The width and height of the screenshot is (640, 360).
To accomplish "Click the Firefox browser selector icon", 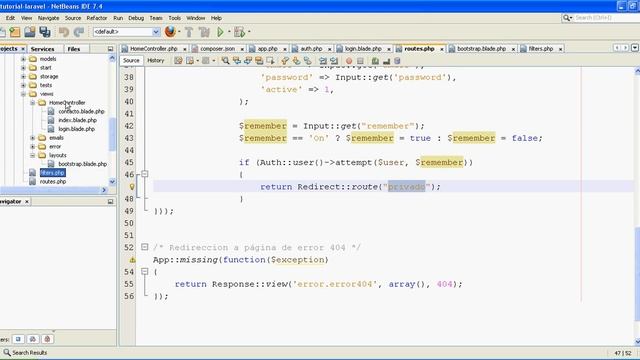I will coord(170,31).
